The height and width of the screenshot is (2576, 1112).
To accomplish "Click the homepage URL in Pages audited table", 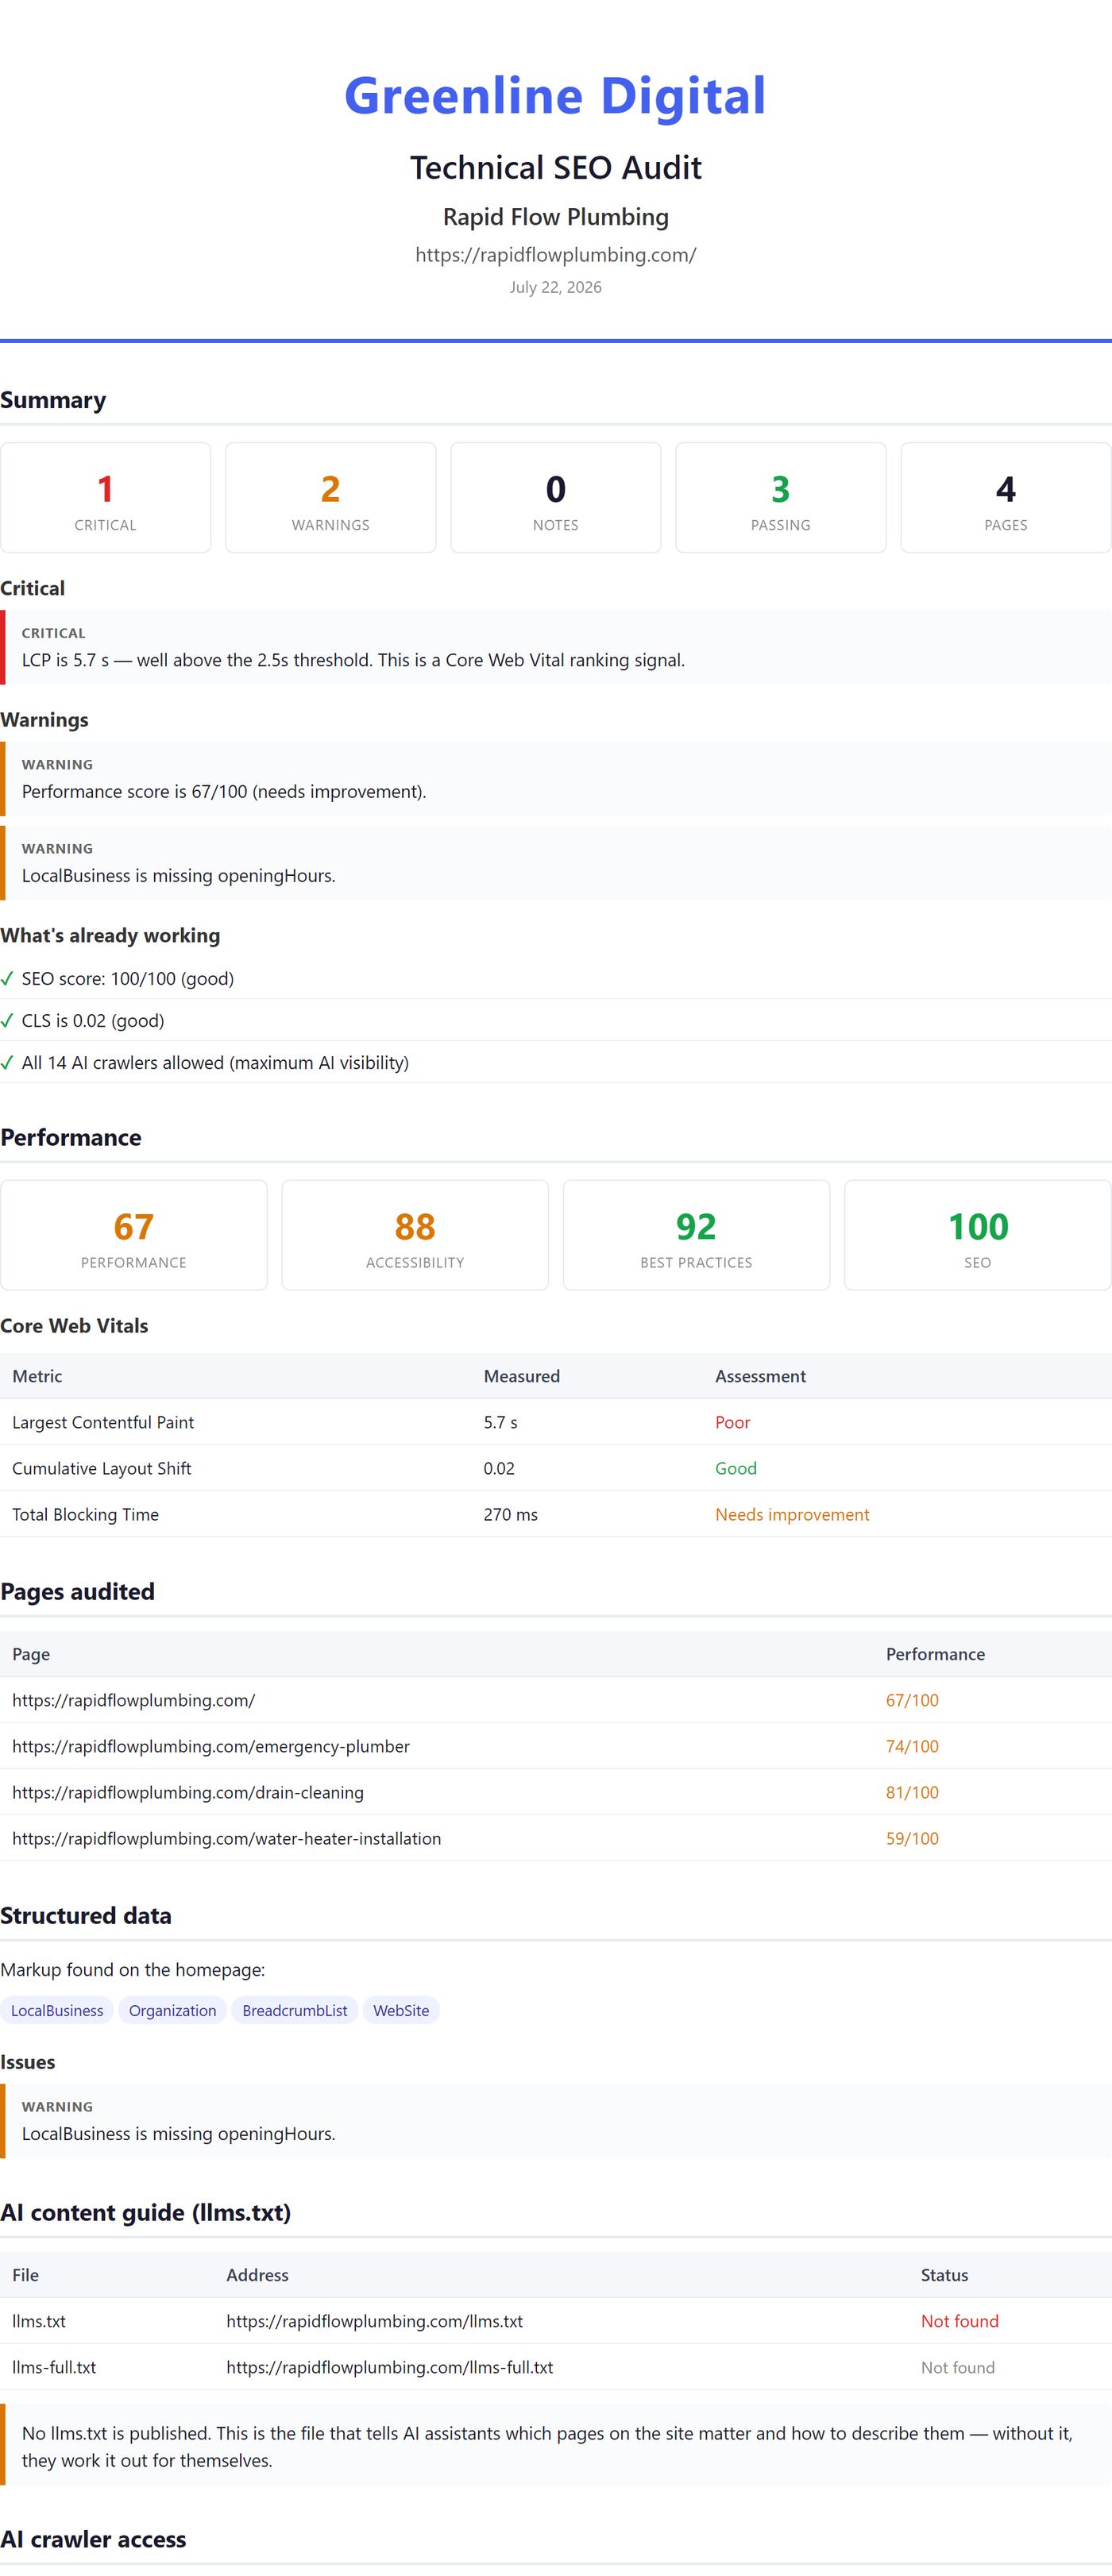I will (x=134, y=1700).
